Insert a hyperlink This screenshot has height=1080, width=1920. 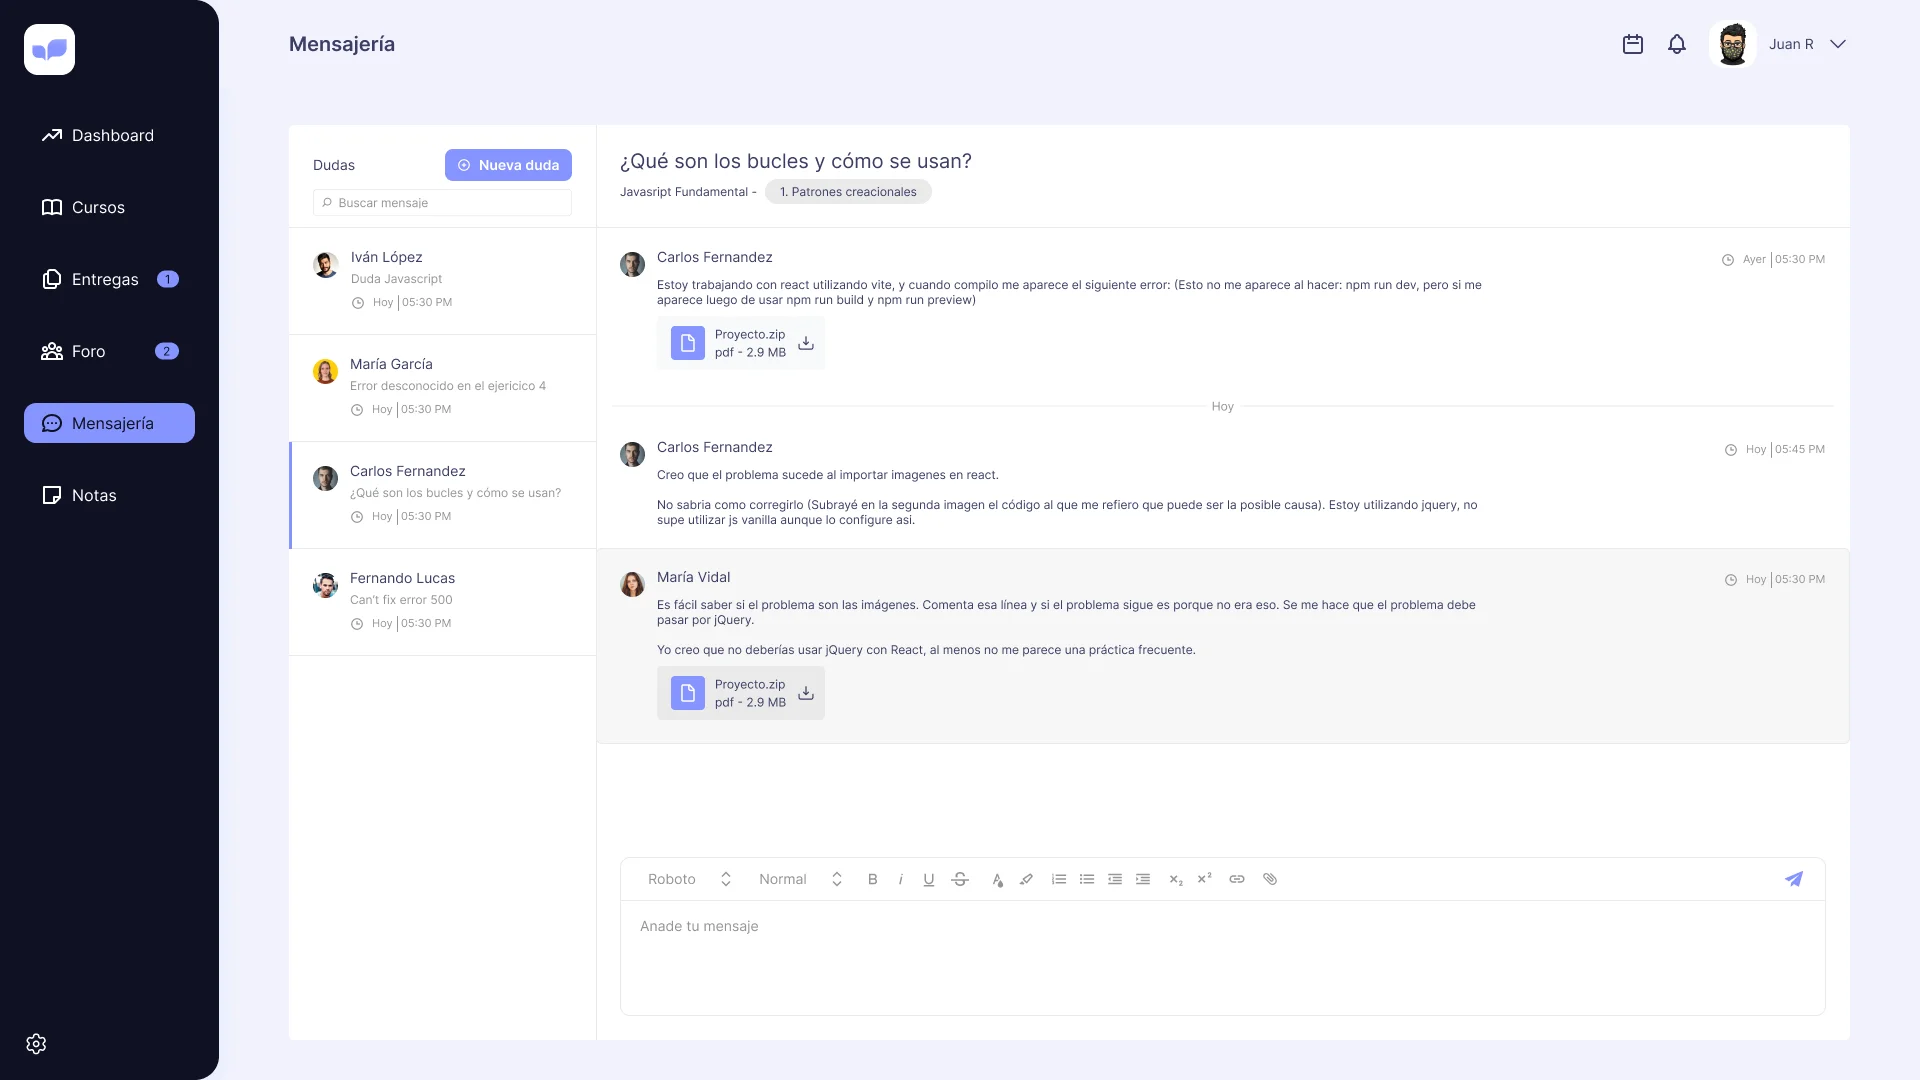point(1237,879)
